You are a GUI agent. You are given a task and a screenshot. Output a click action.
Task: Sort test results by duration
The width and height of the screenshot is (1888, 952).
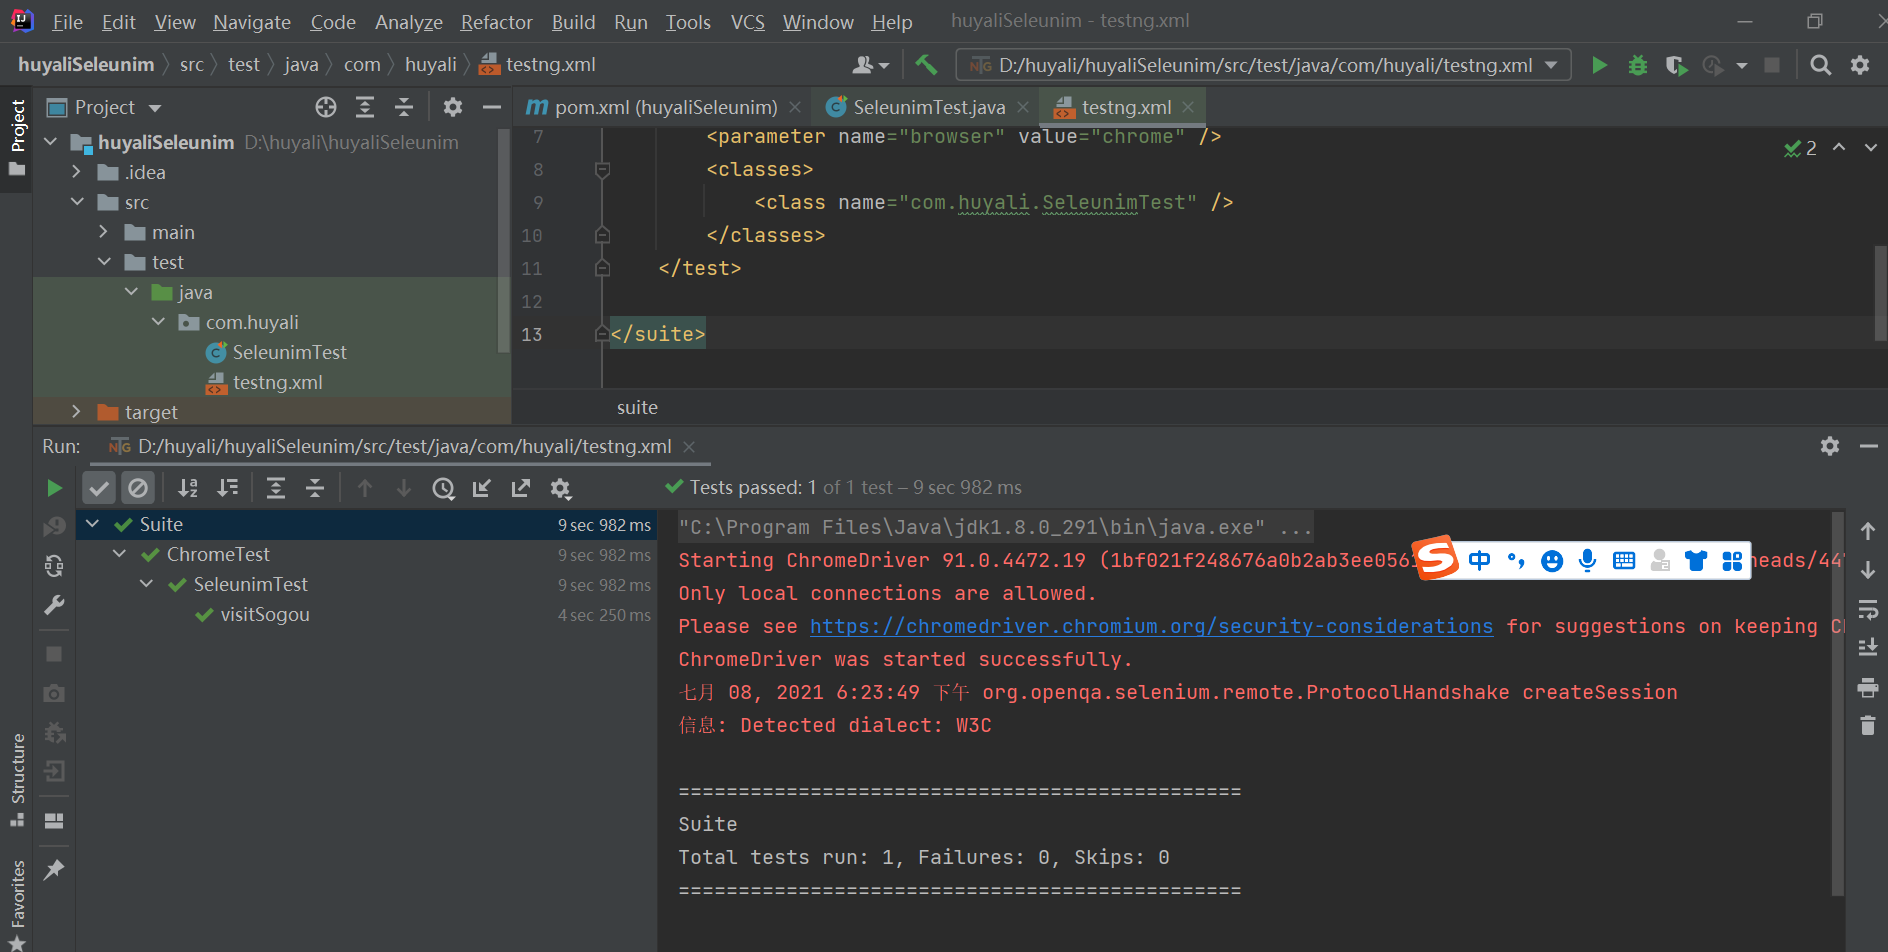[228, 488]
